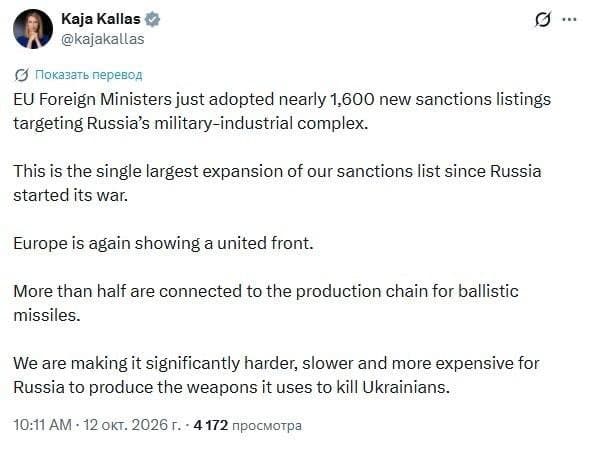Show translation via Показать перевод
This screenshot has height=450, width=589.
click(89, 75)
